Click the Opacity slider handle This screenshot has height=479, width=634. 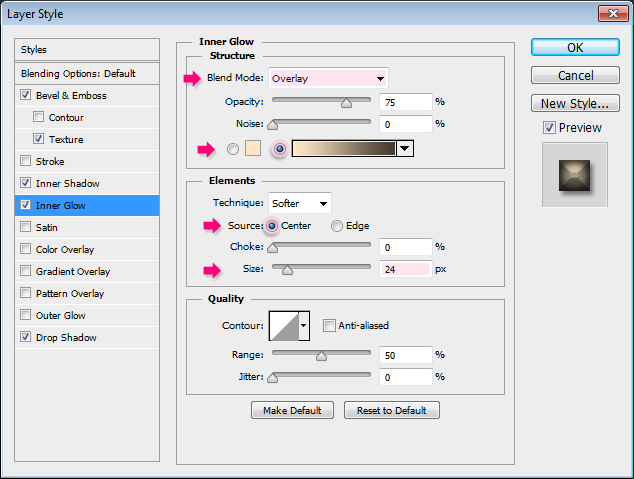346,103
